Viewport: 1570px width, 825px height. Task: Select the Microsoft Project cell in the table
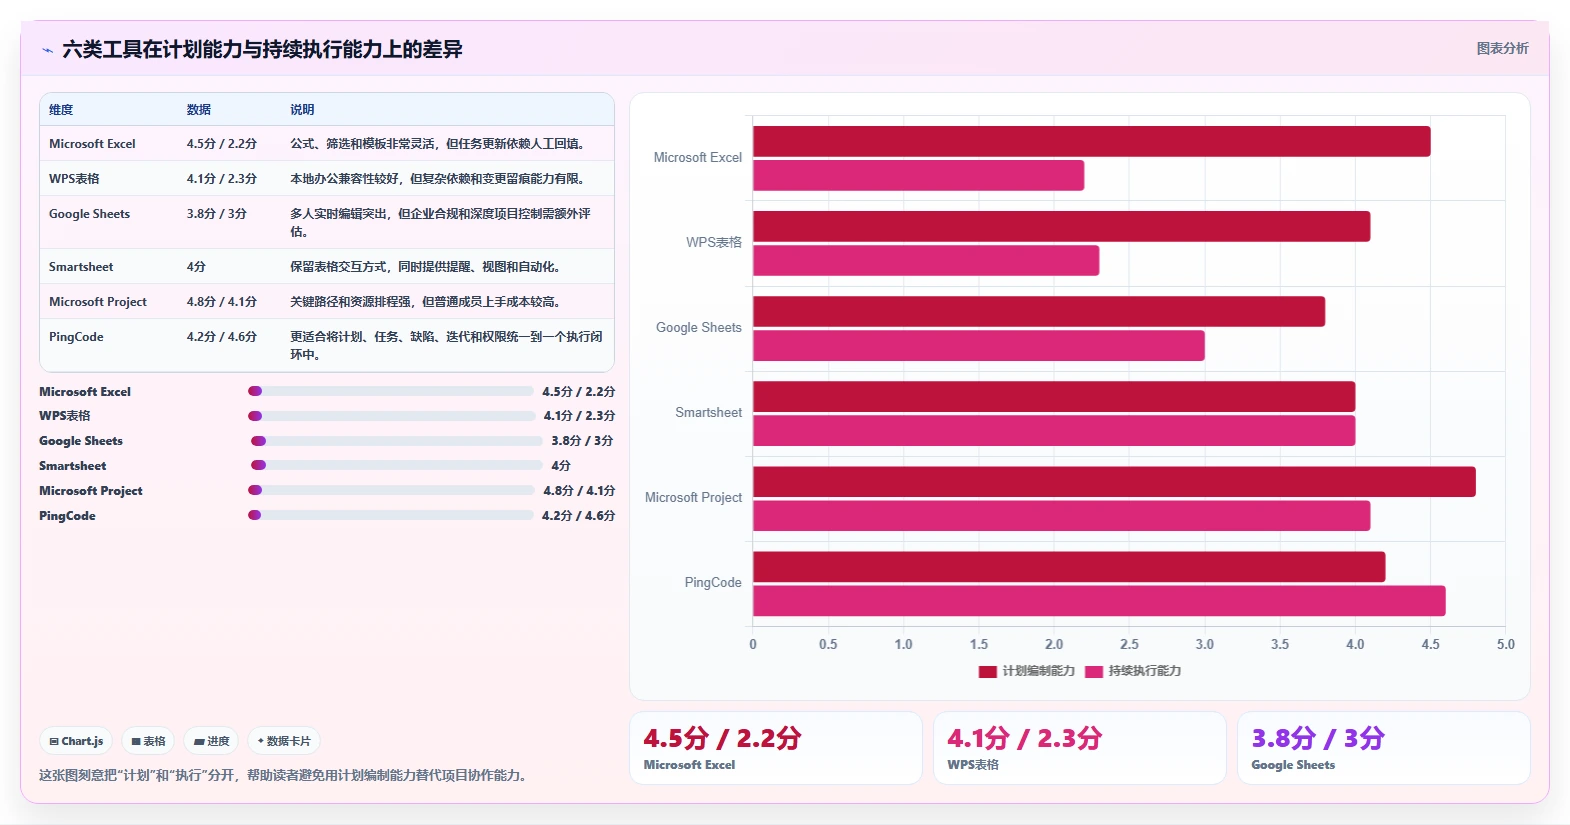click(x=98, y=302)
